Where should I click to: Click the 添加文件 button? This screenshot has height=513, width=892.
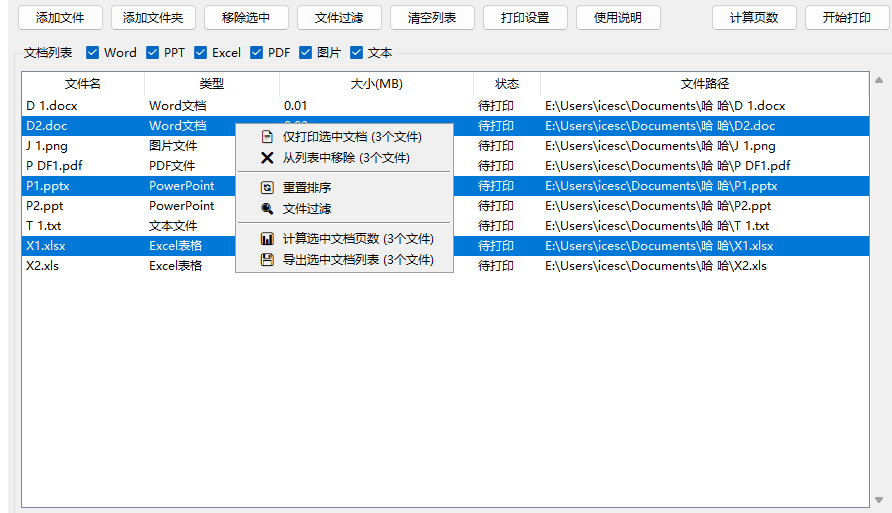(60, 18)
